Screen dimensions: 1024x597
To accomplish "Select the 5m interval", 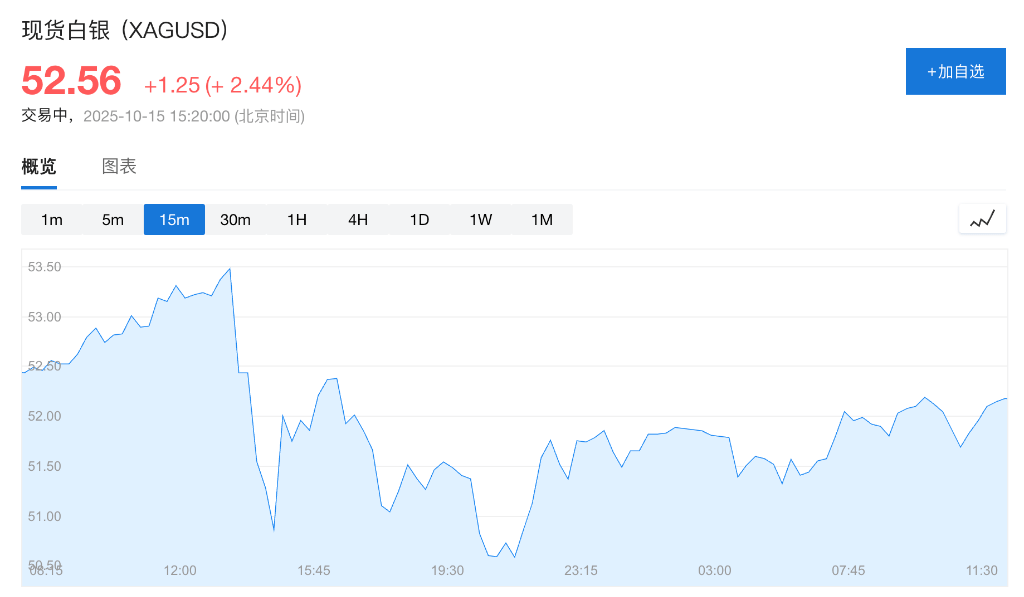I will click(113, 220).
